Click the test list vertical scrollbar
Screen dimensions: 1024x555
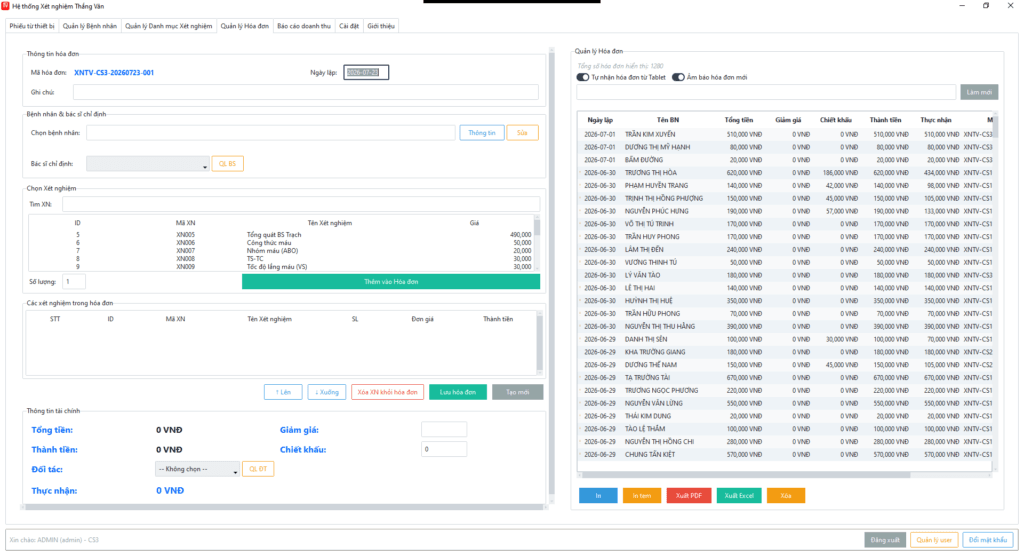pos(537,243)
